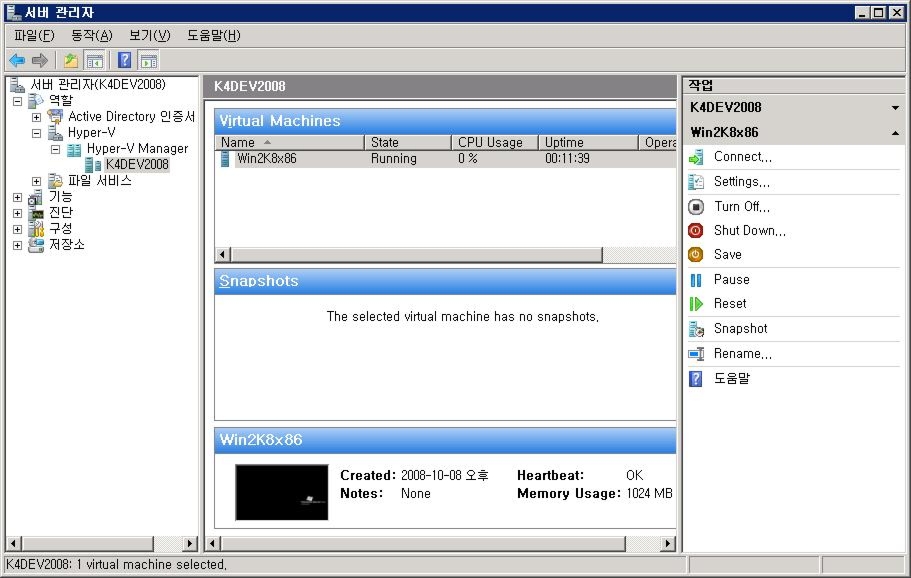Click the Up one level toolbar icon

pos(71,60)
